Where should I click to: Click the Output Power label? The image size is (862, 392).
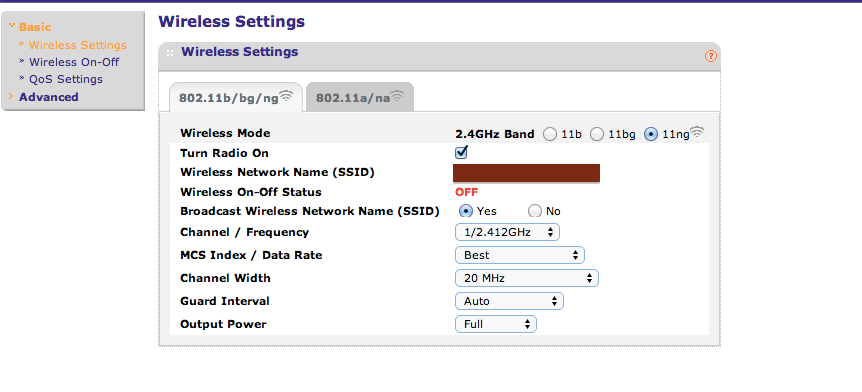pos(223,324)
